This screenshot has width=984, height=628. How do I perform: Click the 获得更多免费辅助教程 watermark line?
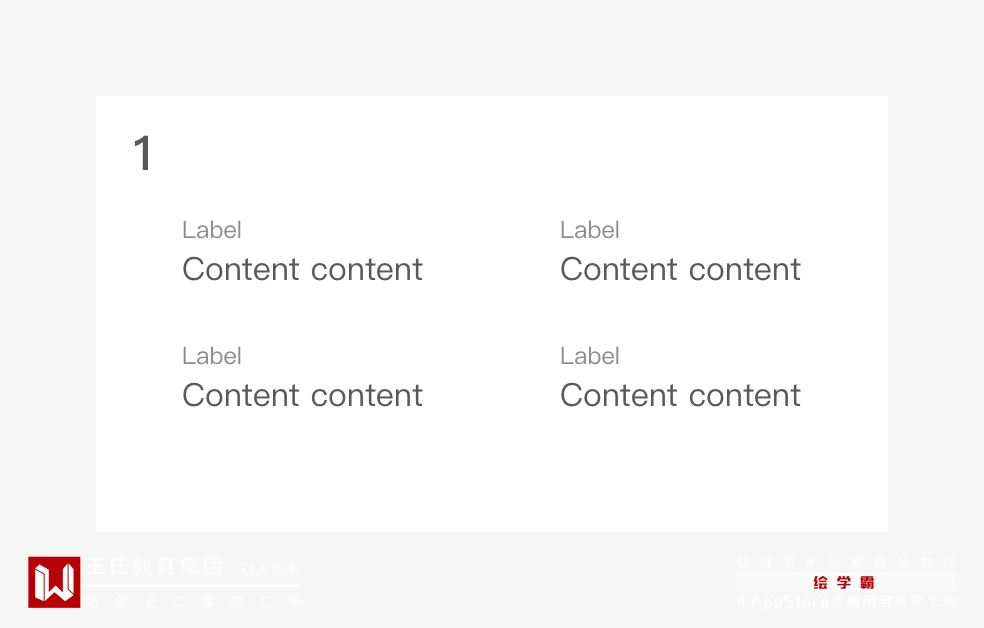(846, 563)
